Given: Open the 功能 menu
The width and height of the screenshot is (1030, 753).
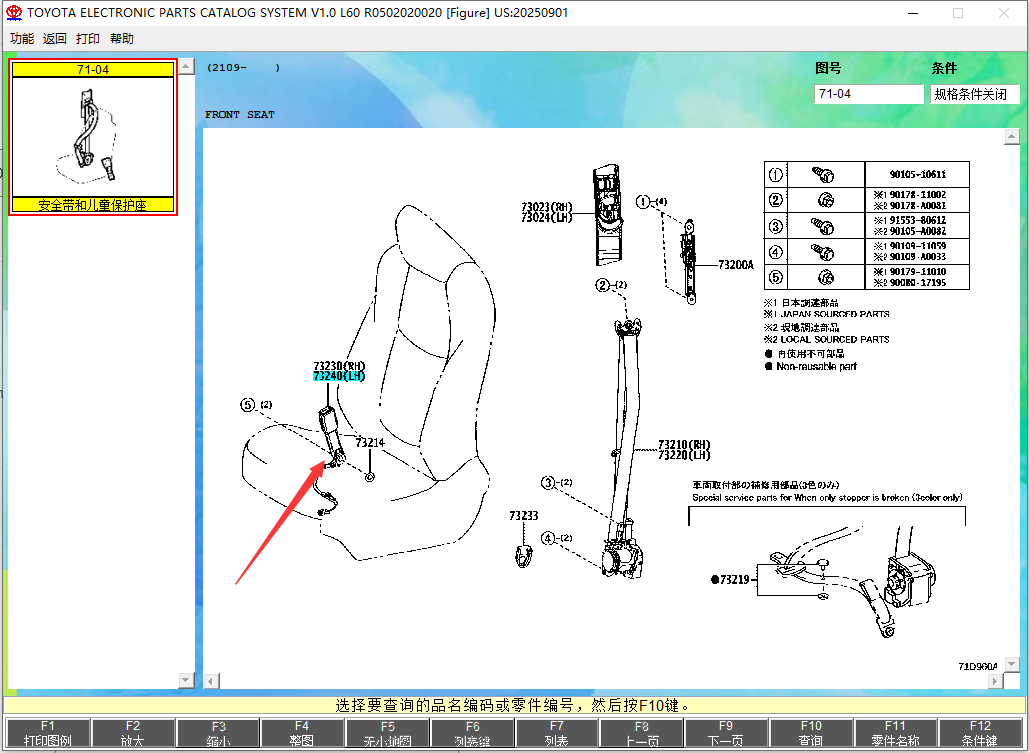Looking at the screenshot, I should [22, 39].
